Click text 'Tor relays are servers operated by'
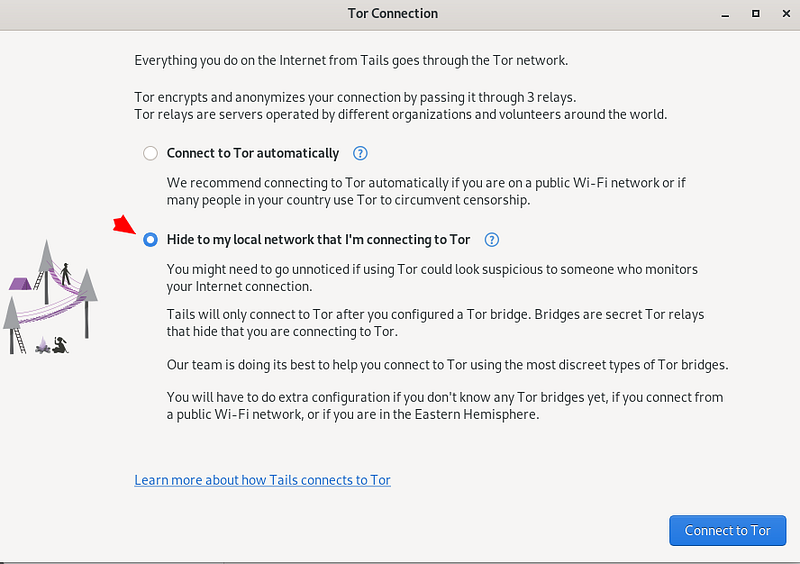 click(235, 114)
